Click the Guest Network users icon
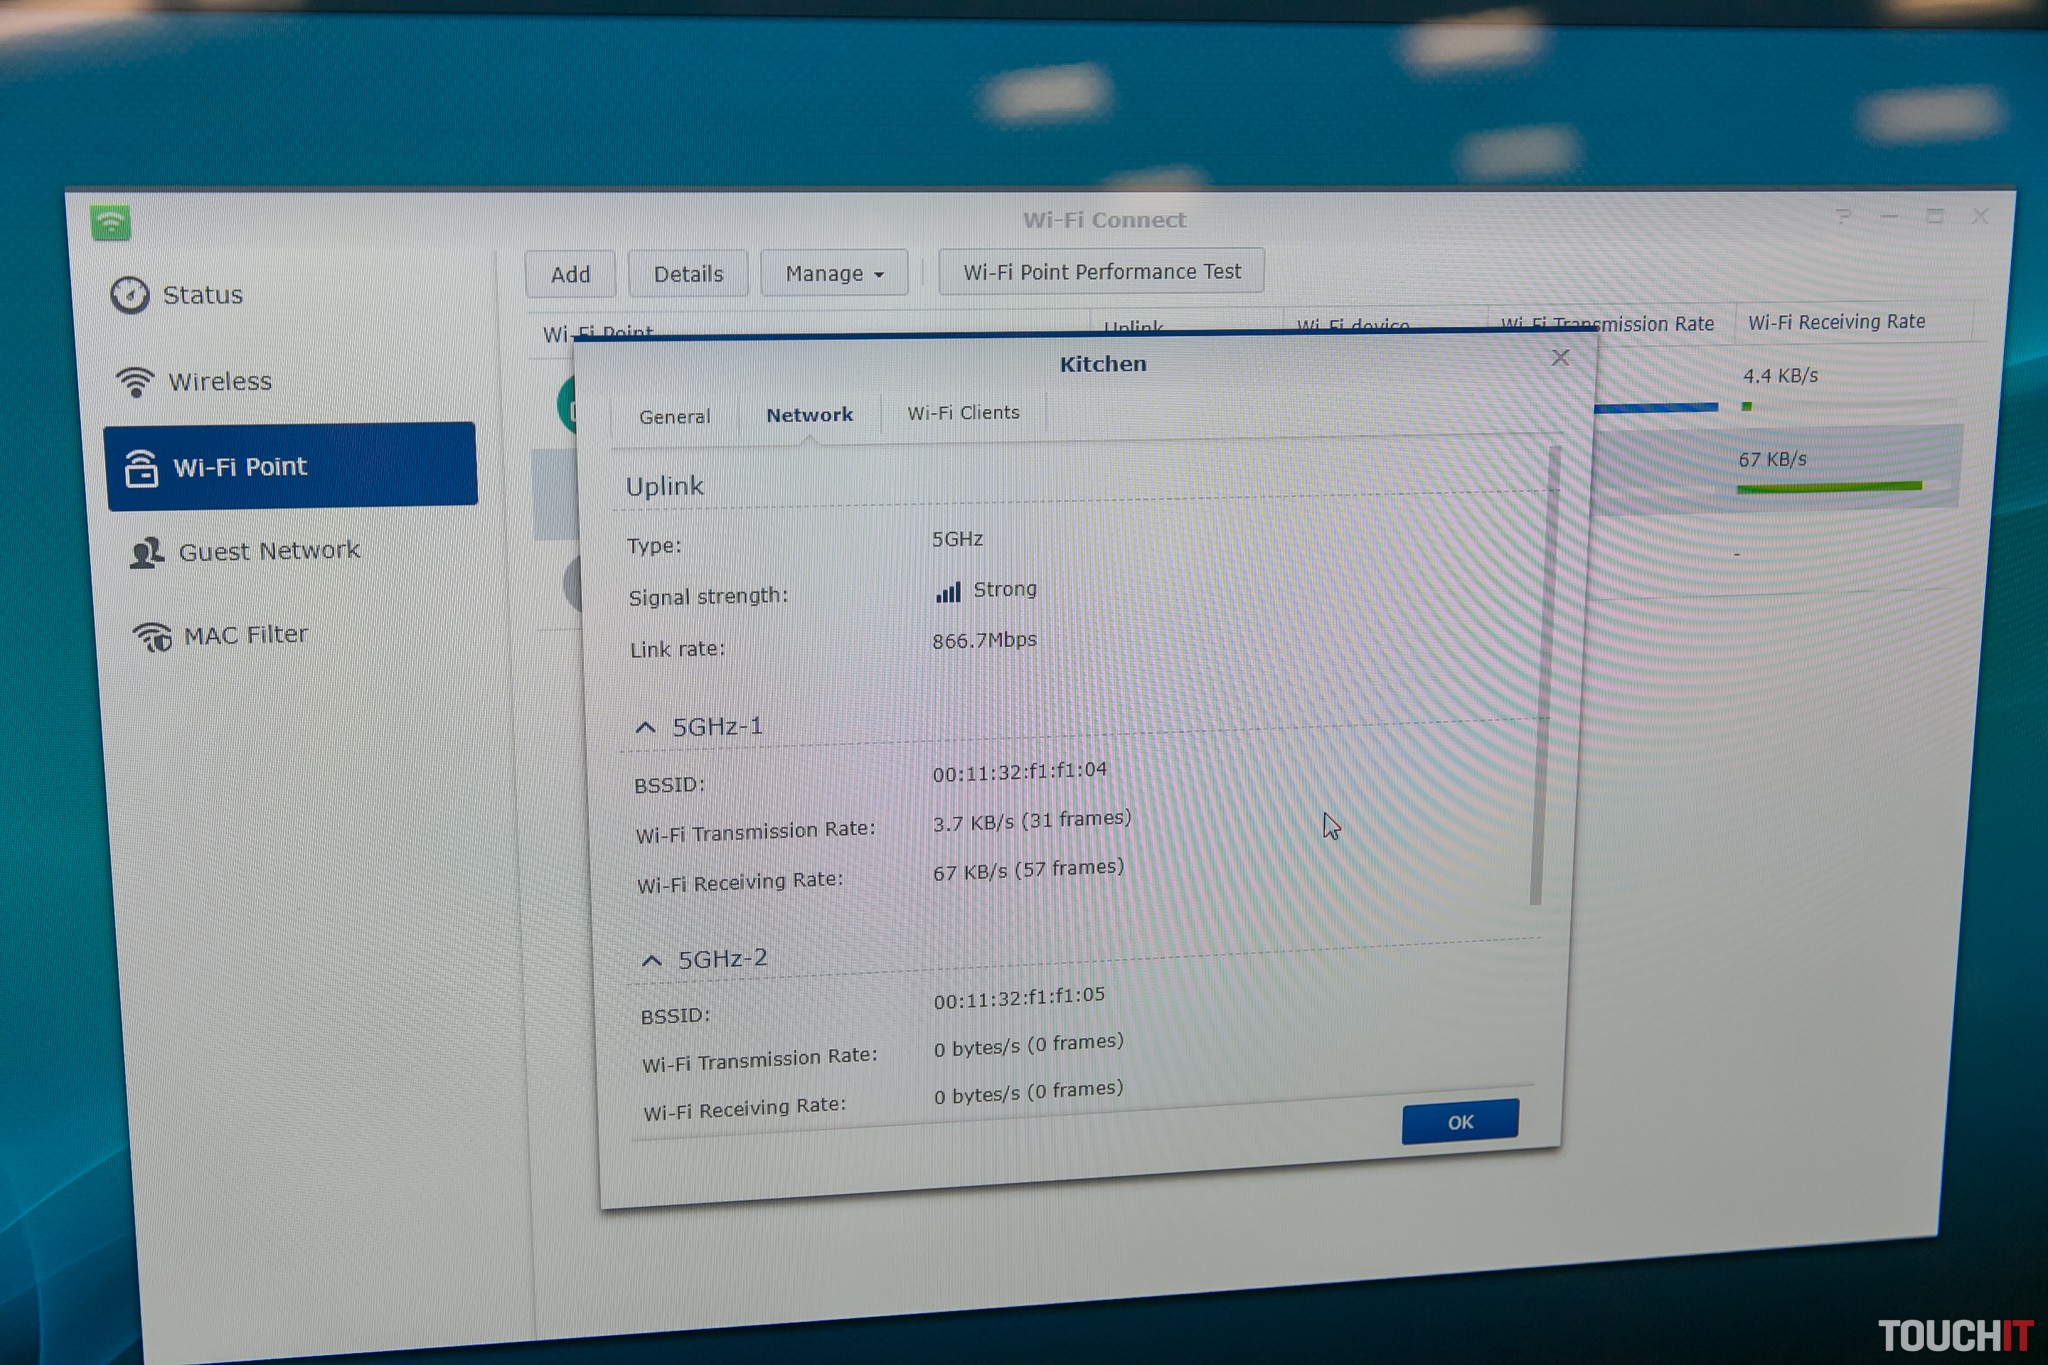Screen dimensions: 2048x1365 (x=147, y=552)
